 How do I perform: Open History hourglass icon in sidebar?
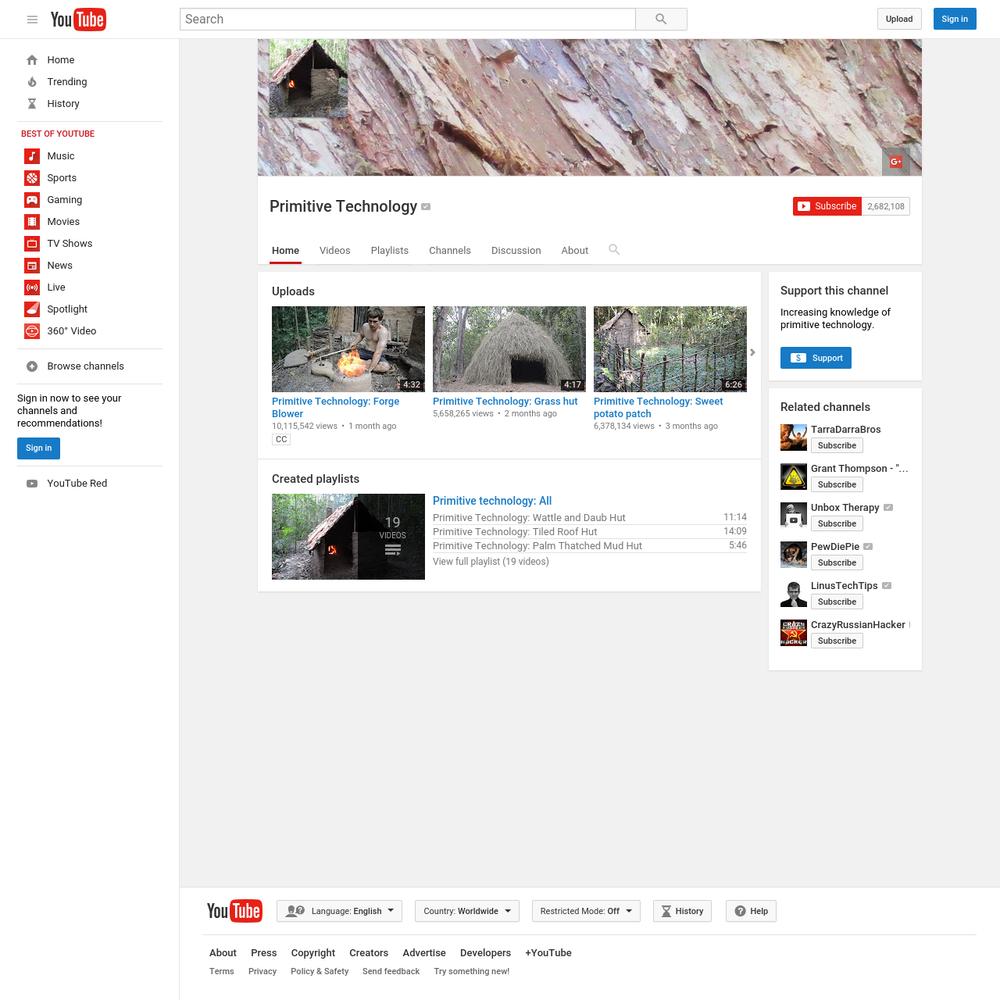pyautogui.click(x=32, y=103)
